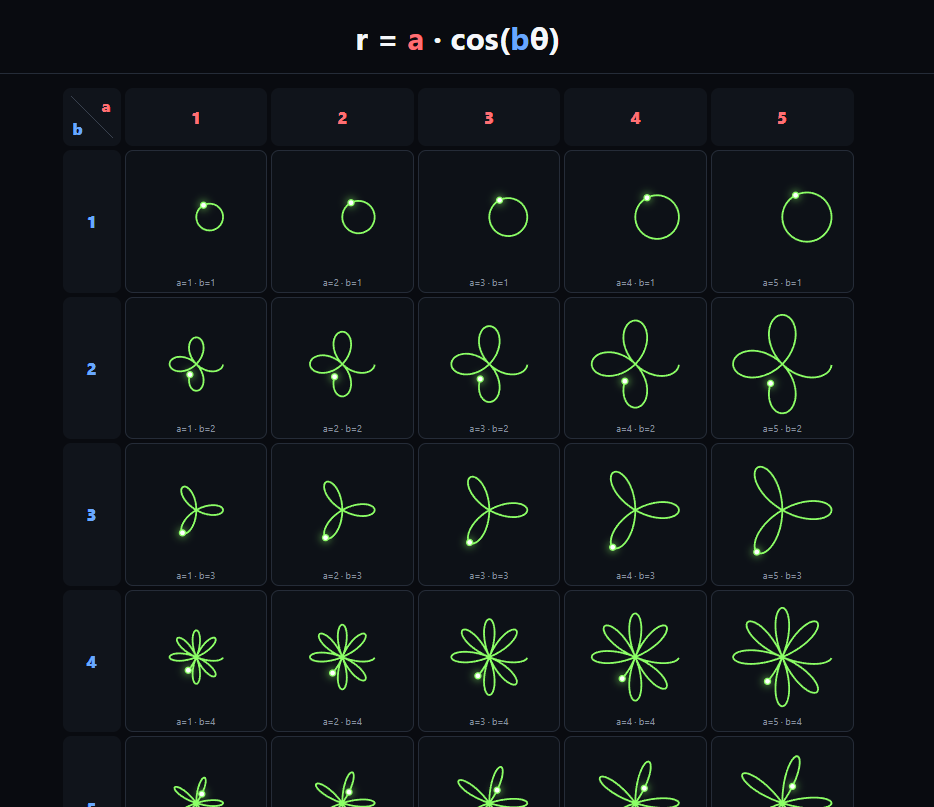934x807 pixels.
Task: Click column header a = 2
Action: (343, 117)
